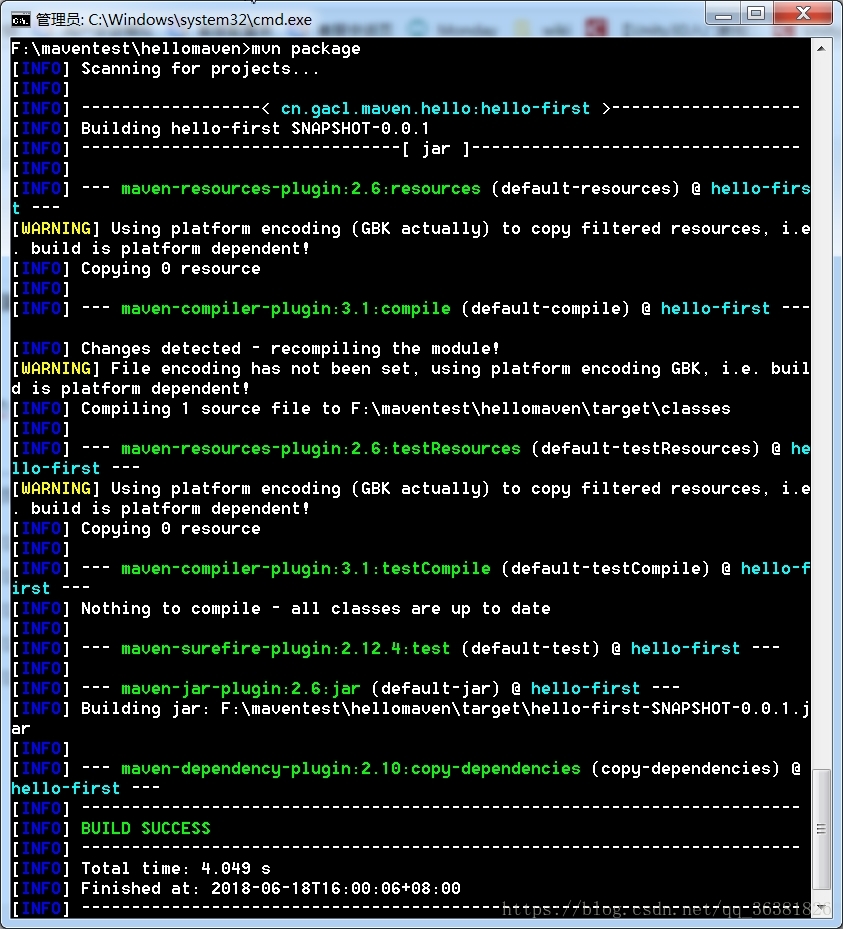Click 'maven-compiler-plugin:3.1:compile' text
This screenshot has width=843, height=929.
286,309
